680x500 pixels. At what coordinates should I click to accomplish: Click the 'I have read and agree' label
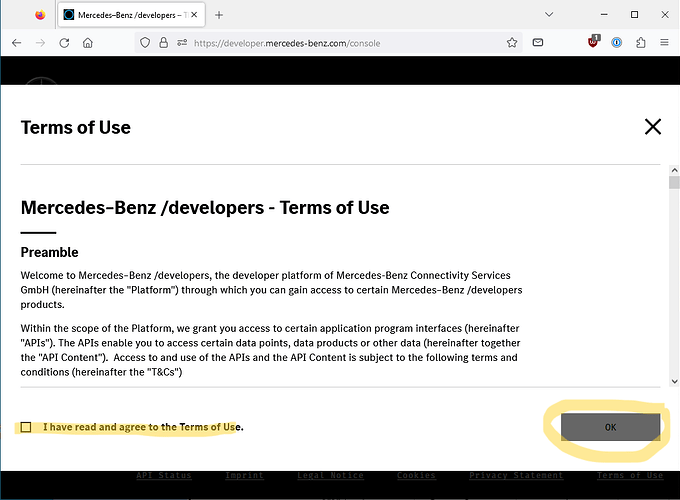pos(143,427)
